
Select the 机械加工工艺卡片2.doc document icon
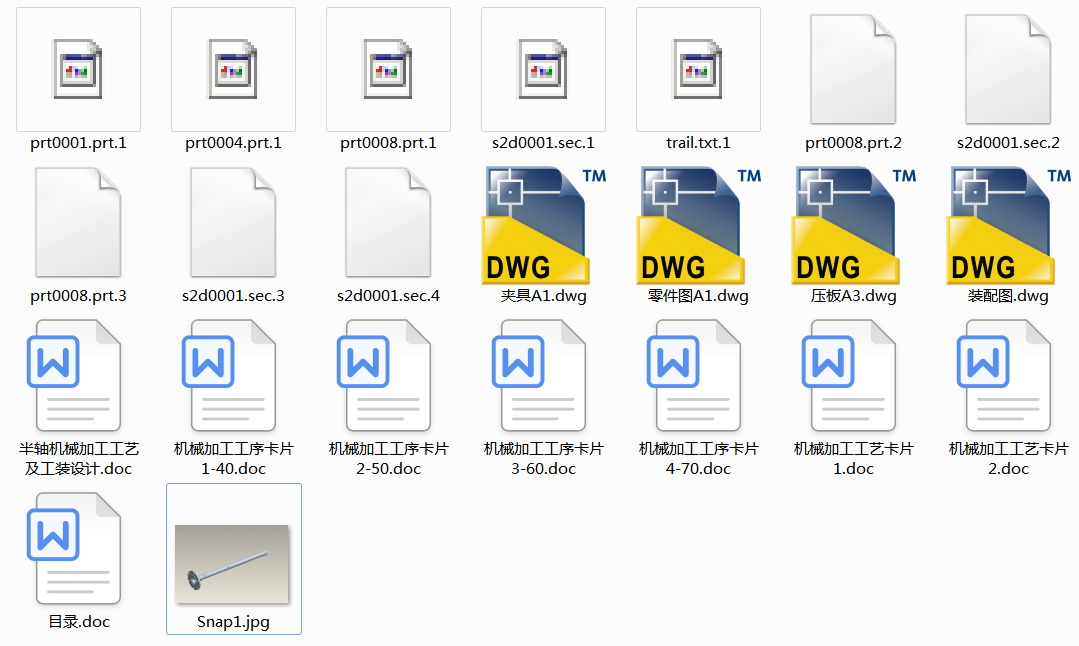1003,376
